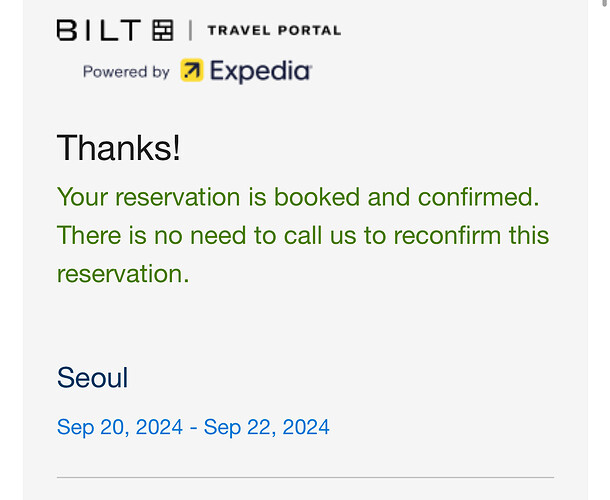Click the yellow Expedia arrow icon
This screenshot has width=610, height=500.
click(x=192, y=71)
